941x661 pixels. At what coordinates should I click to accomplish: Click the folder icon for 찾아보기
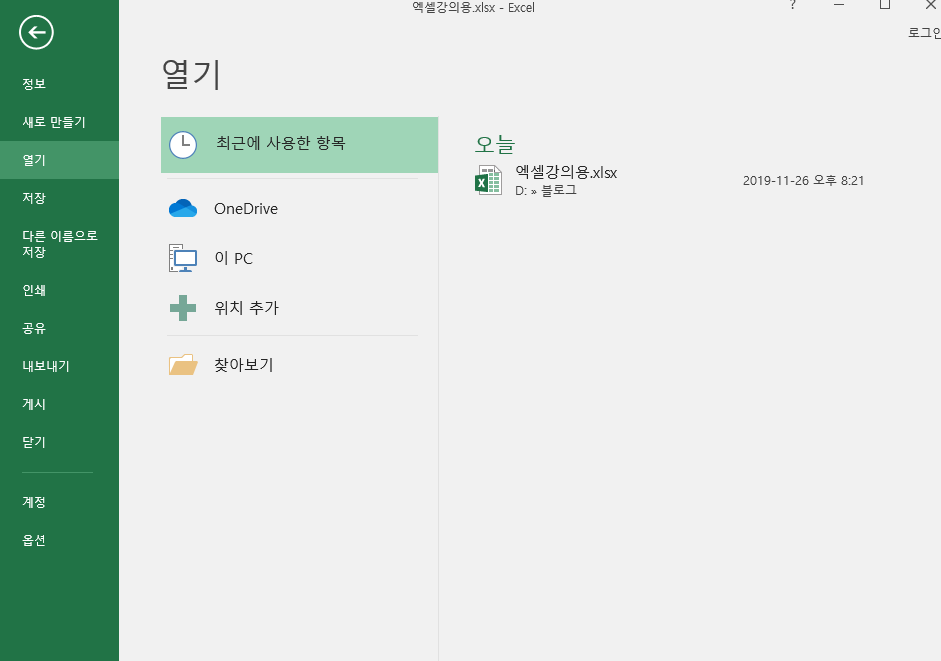pyautogui.click(x=183, y=364)
